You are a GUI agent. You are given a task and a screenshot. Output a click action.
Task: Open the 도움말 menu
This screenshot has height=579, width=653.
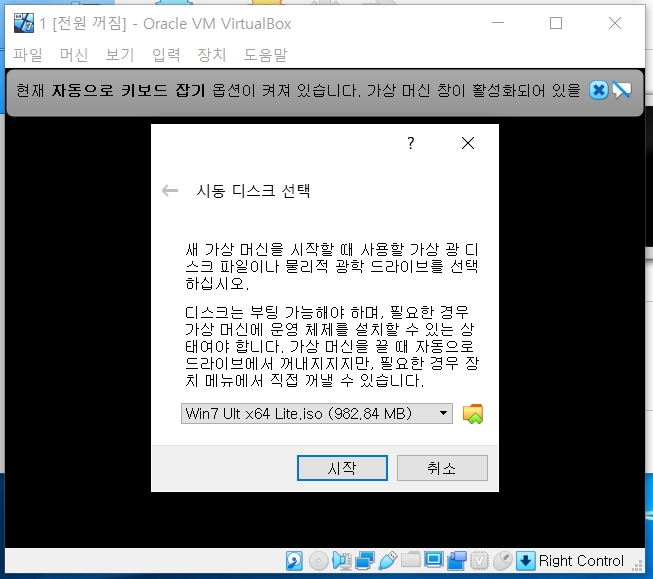265,55
